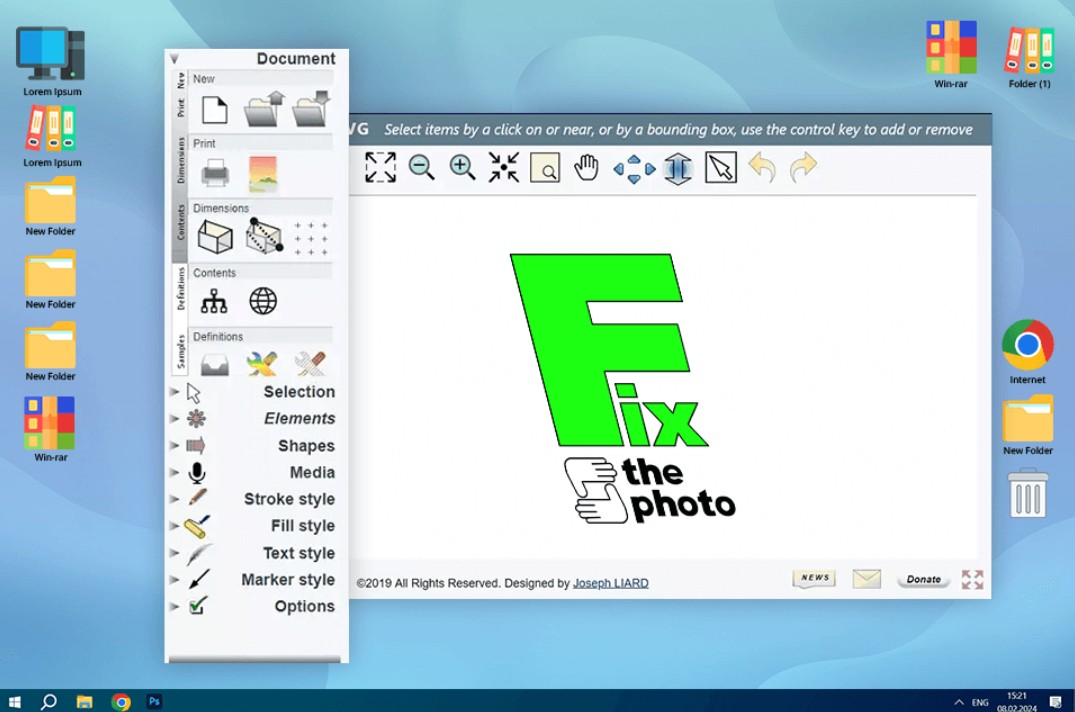Create a new blank document
Viewport: 1075px width, 712px height.
(214, 110)
